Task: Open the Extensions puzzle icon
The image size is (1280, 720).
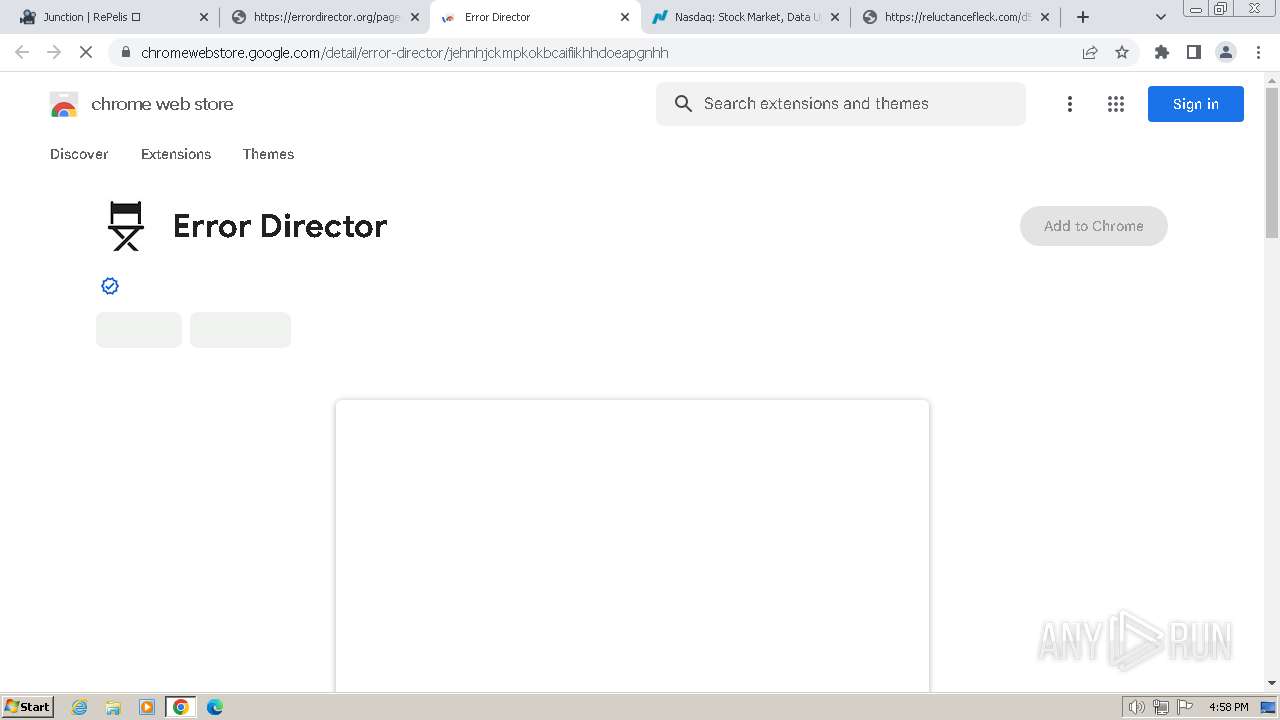Action: click(x=1162, y=52)
